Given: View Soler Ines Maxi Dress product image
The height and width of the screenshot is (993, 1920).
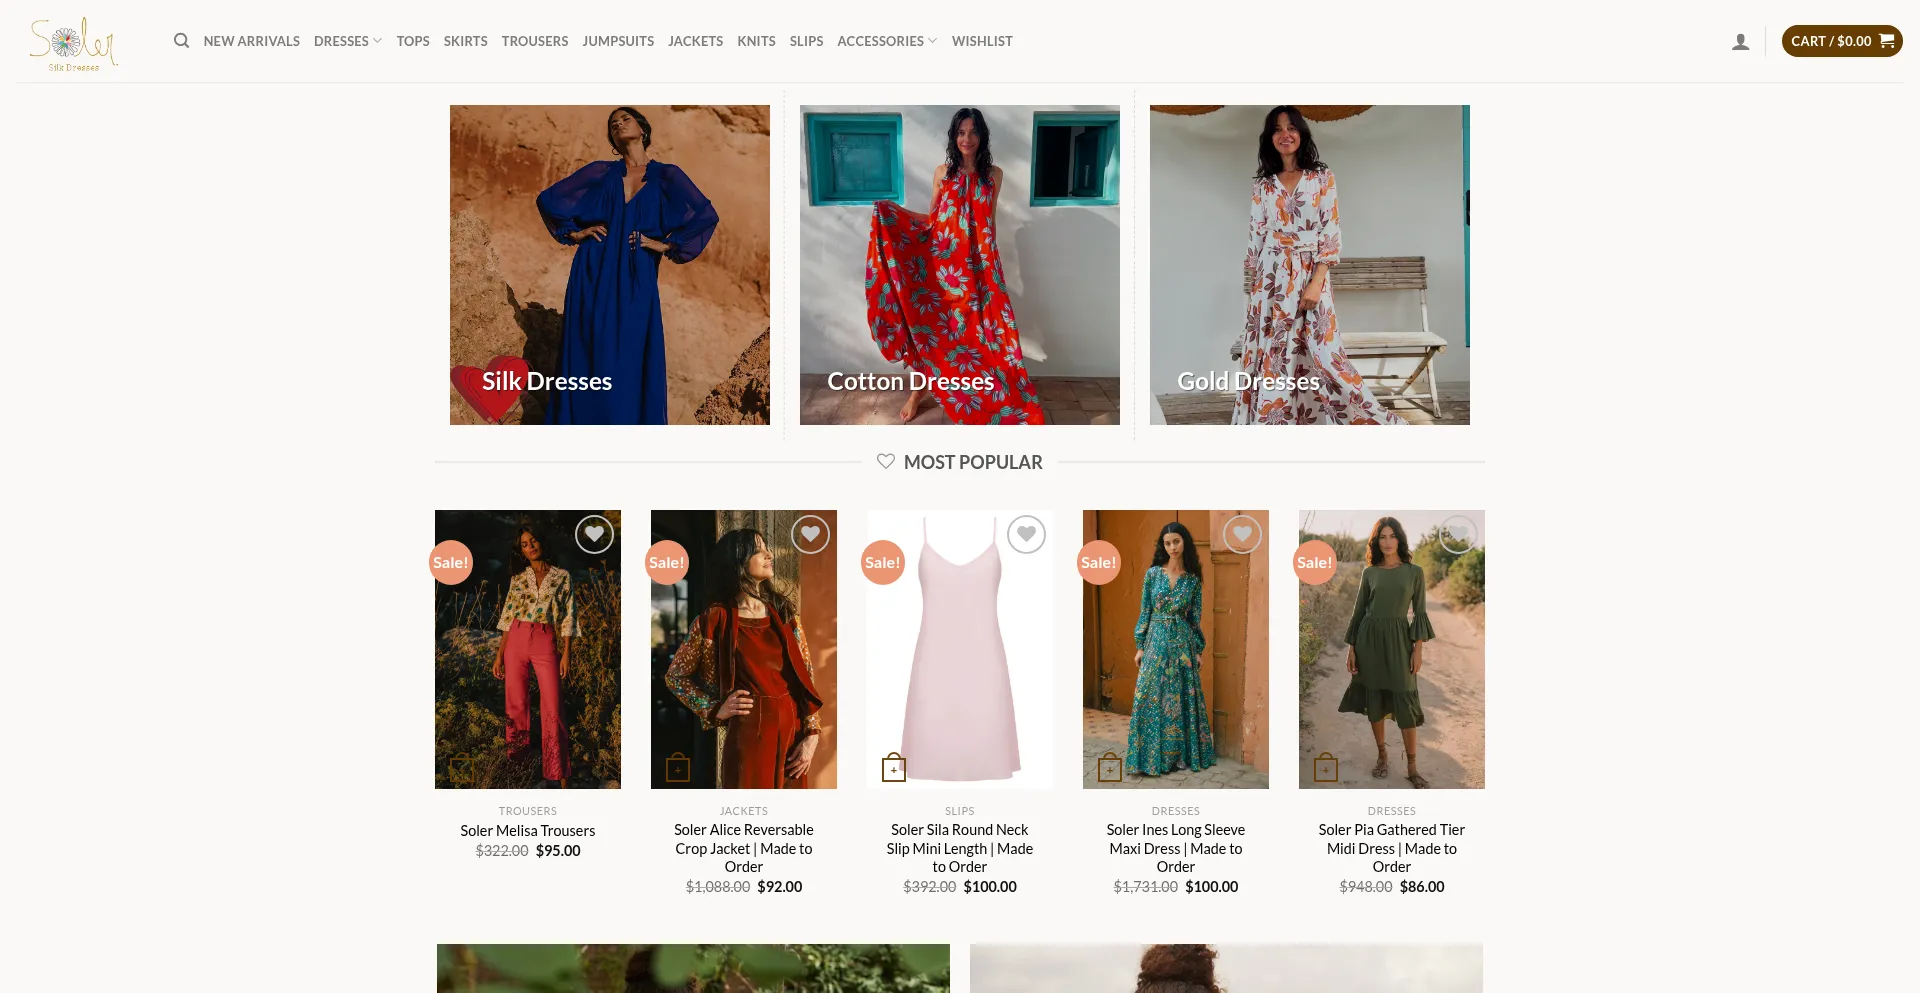Looking at the screenshot, I should (1176, 650).
